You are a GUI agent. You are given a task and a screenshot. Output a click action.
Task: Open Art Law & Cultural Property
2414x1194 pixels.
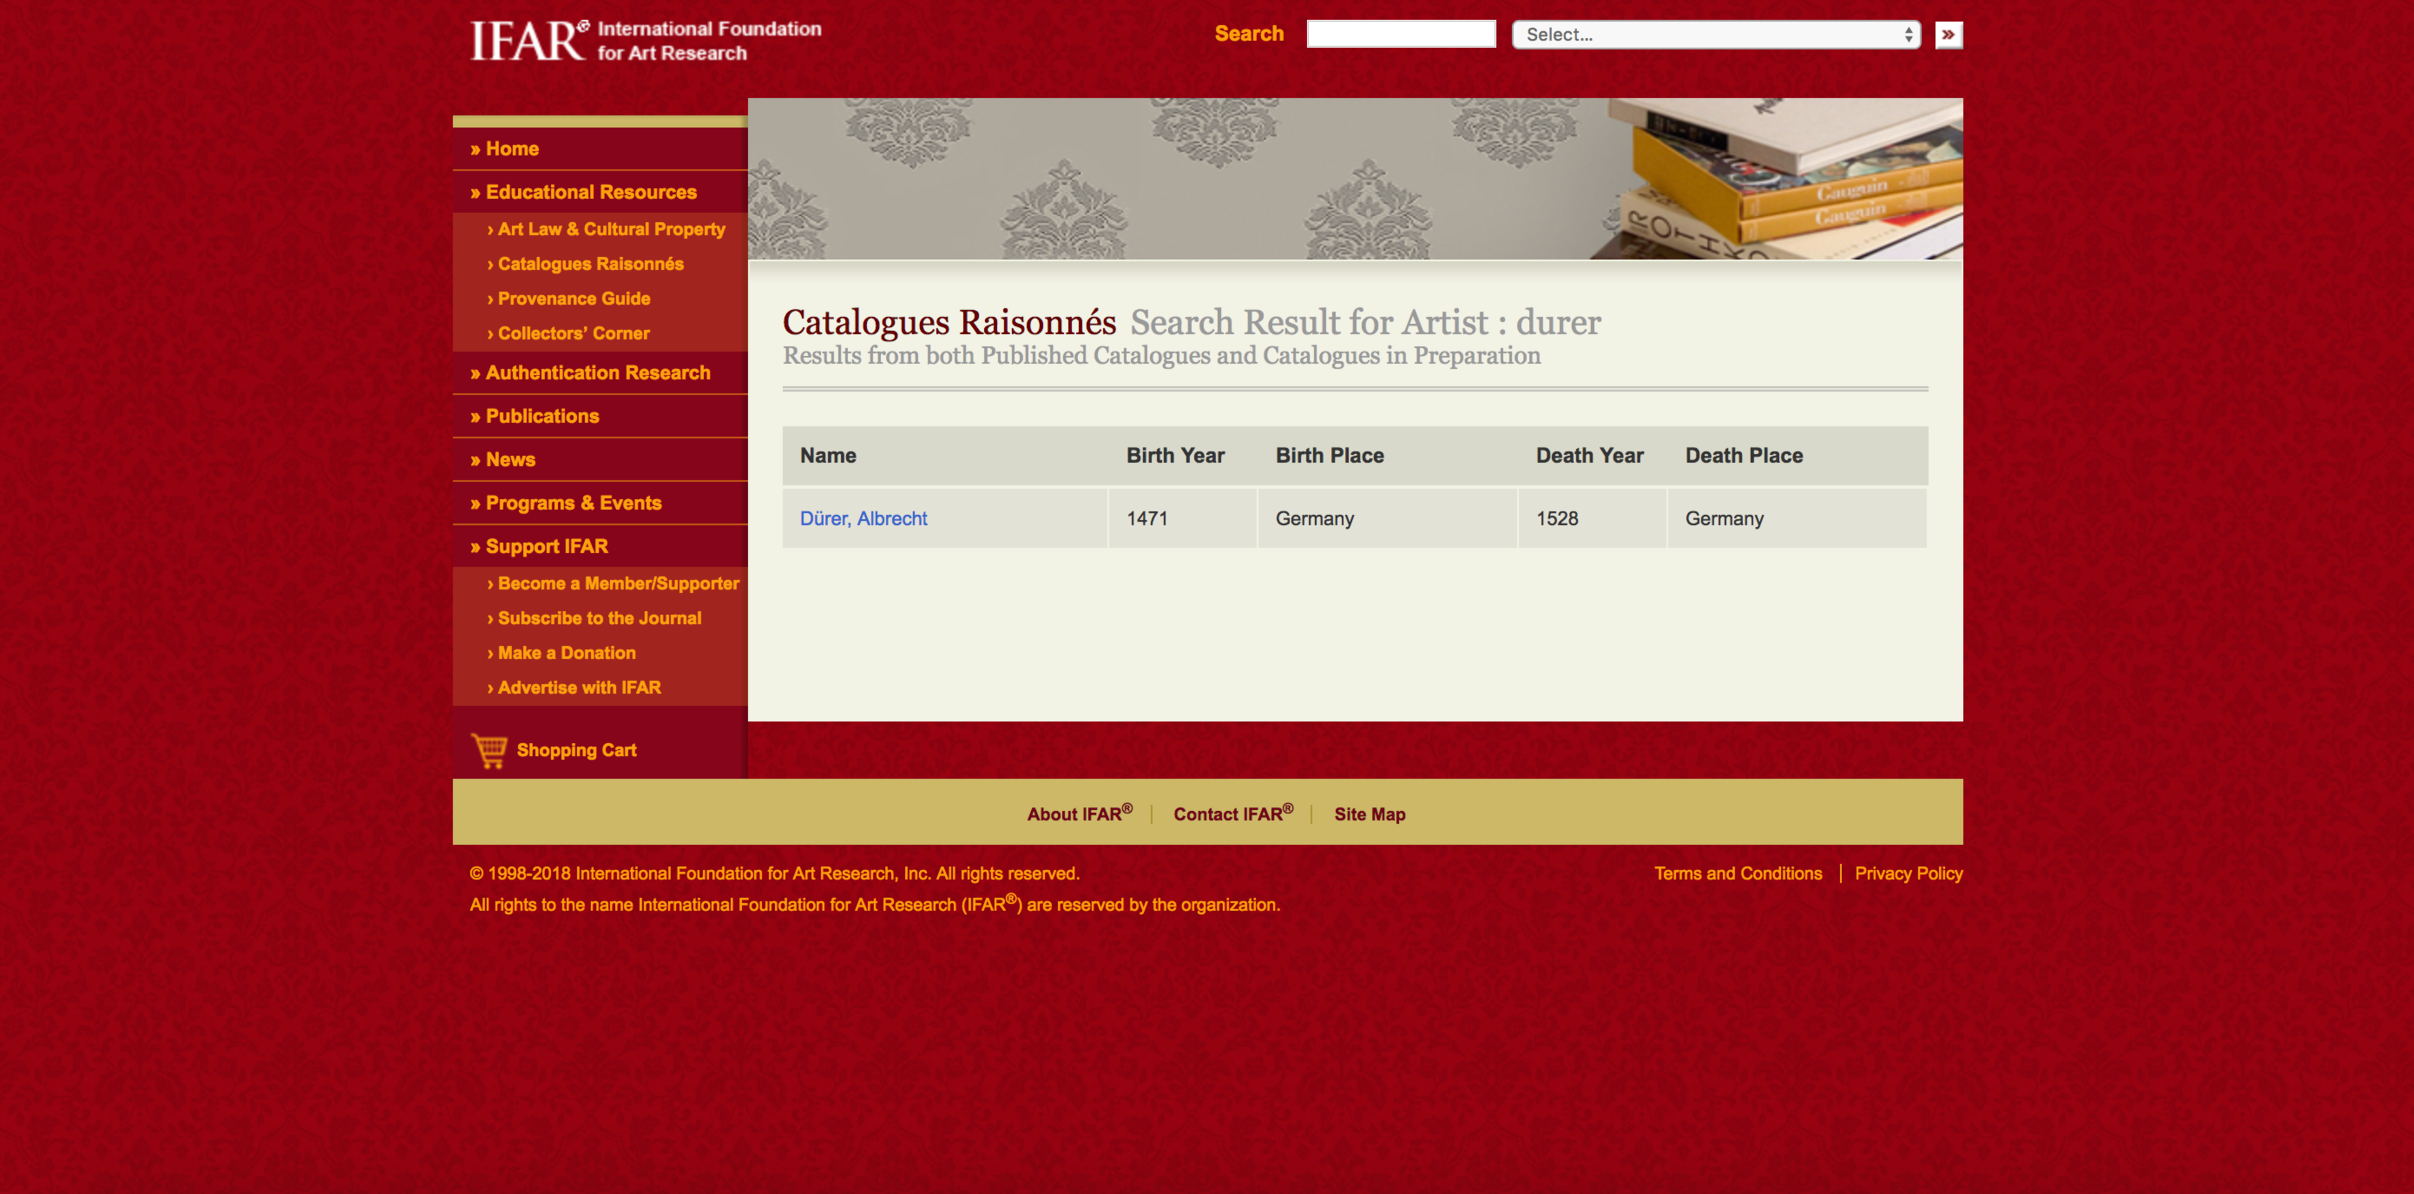click(x=611, y=230)
